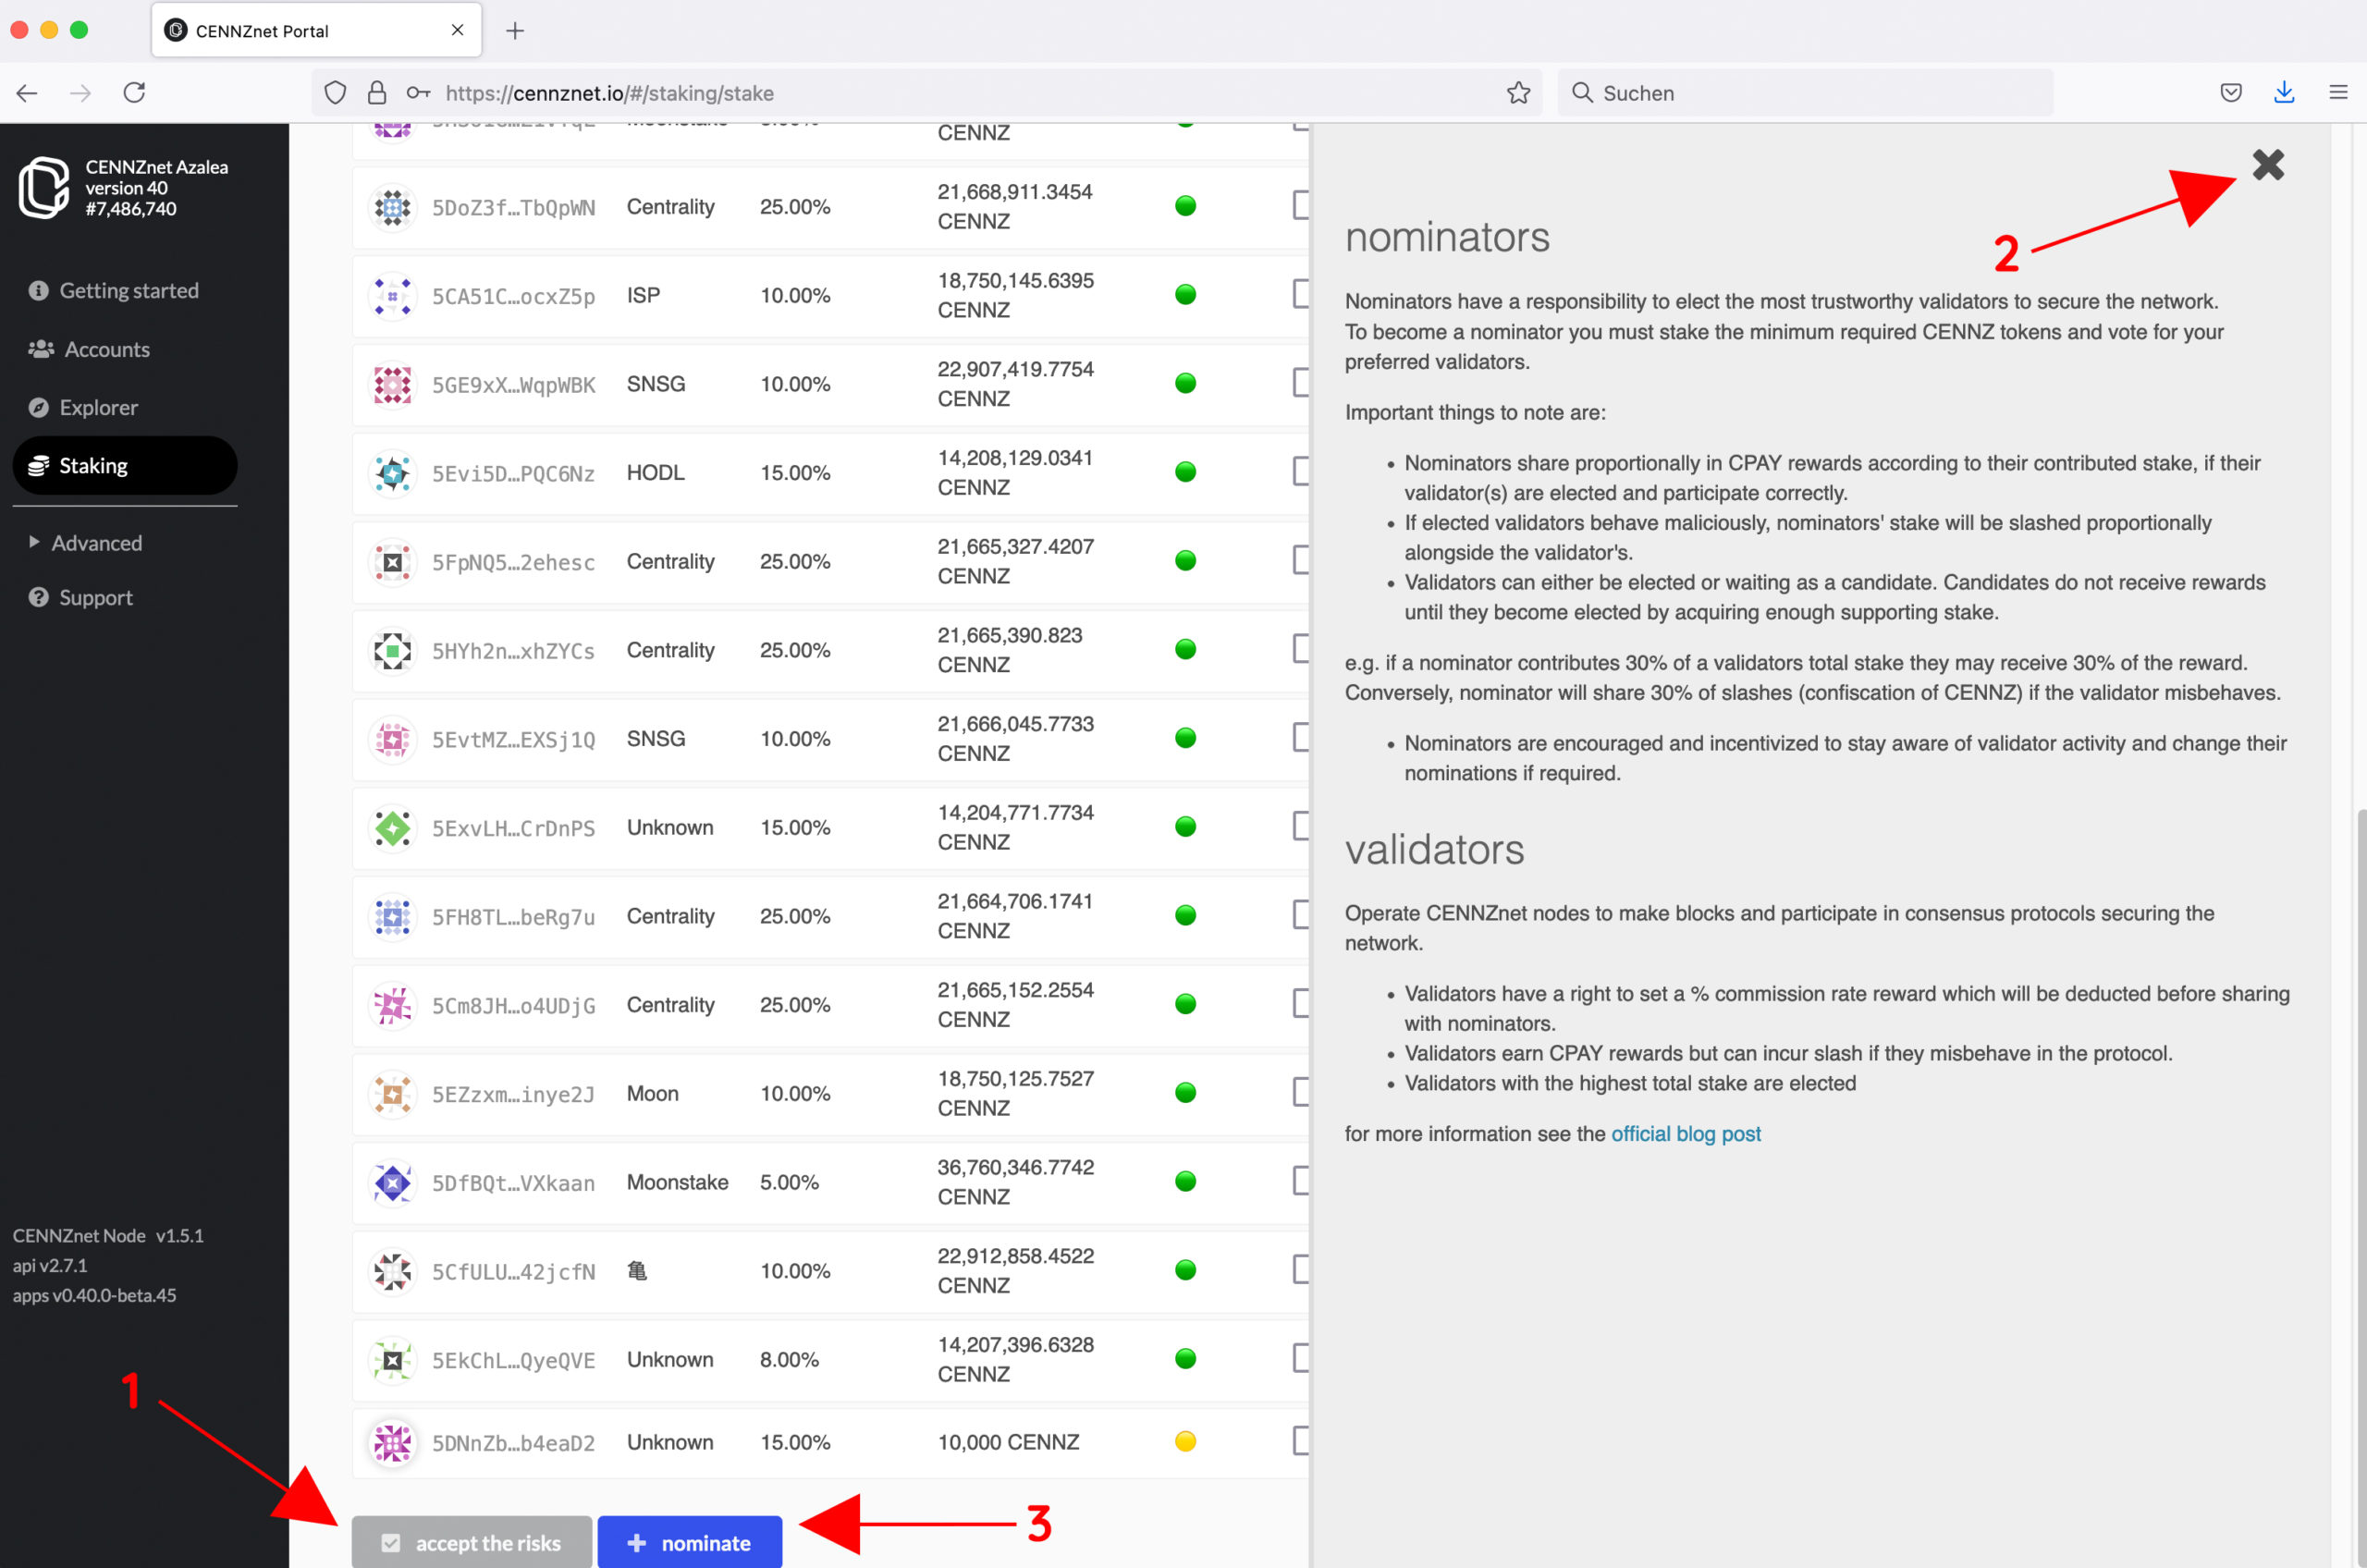Click the Moon validator name
The image size is (2367, 1568).
tap(652, 1093)
